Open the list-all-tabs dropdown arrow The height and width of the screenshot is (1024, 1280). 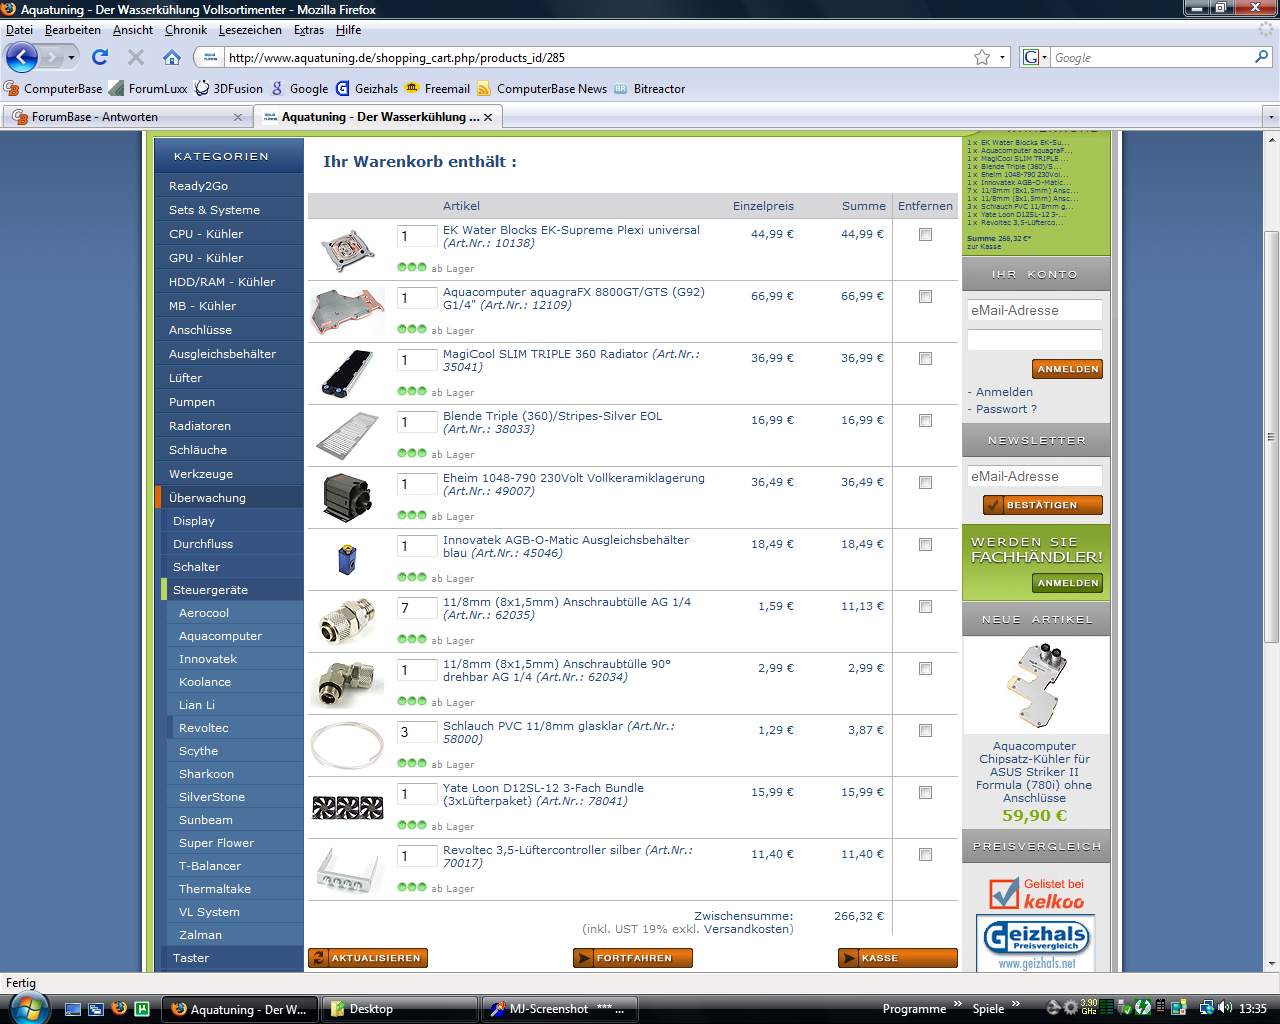[x=1271, y=117]
